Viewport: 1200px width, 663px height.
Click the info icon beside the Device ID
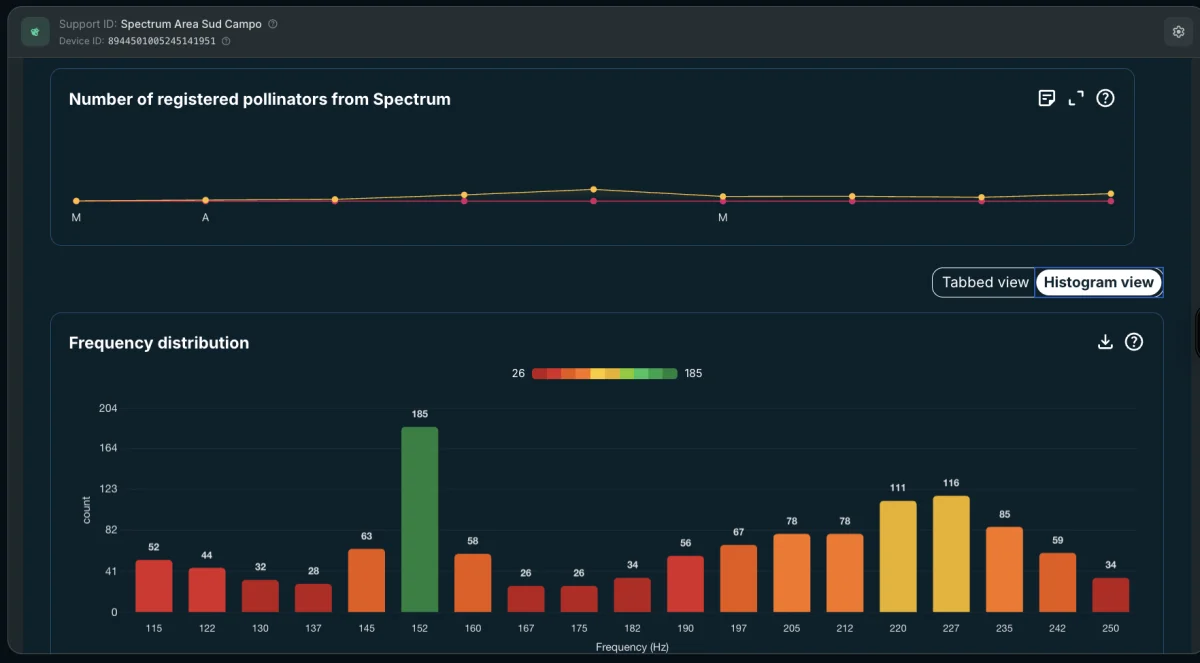pos(225,41)
